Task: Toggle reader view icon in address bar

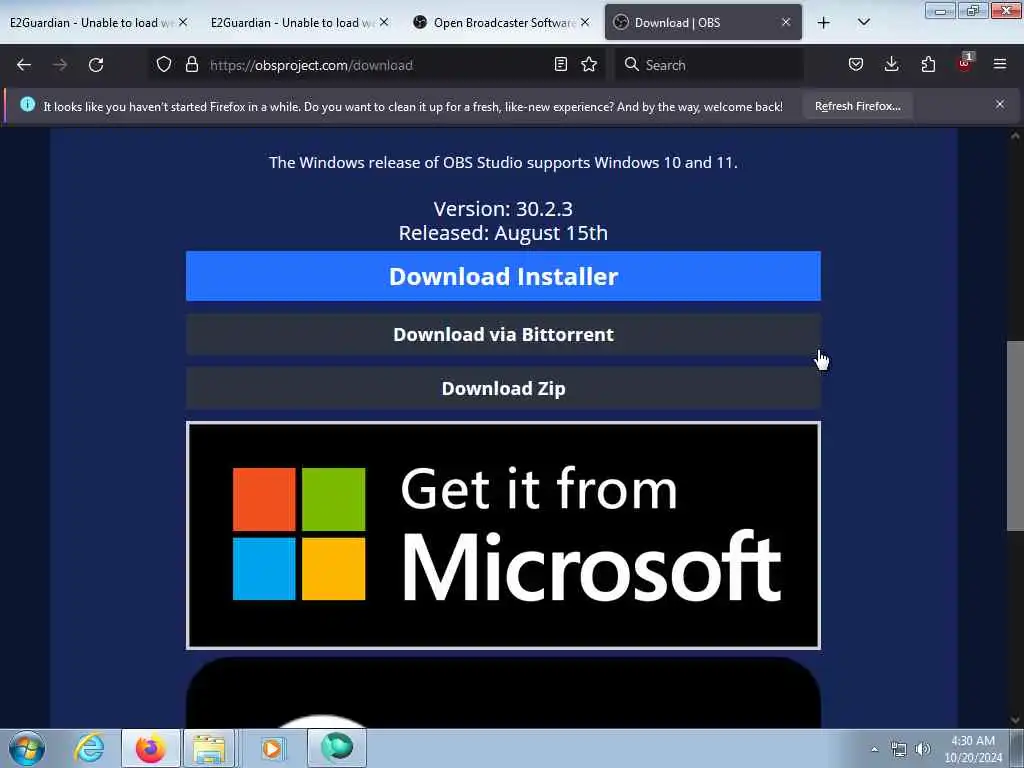Action: click(x=560, y=65)
